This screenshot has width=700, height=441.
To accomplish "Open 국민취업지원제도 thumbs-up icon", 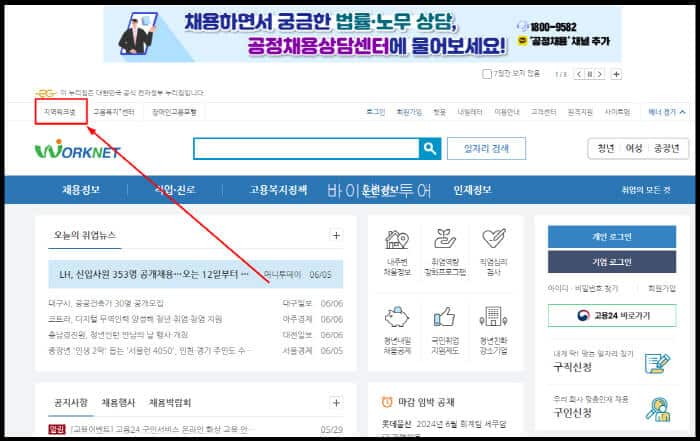I will 445,316.
